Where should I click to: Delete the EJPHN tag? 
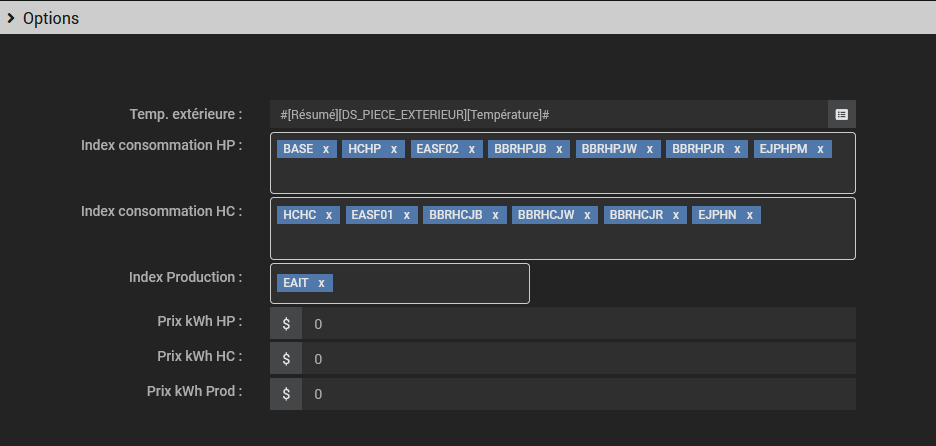[749, 215]
